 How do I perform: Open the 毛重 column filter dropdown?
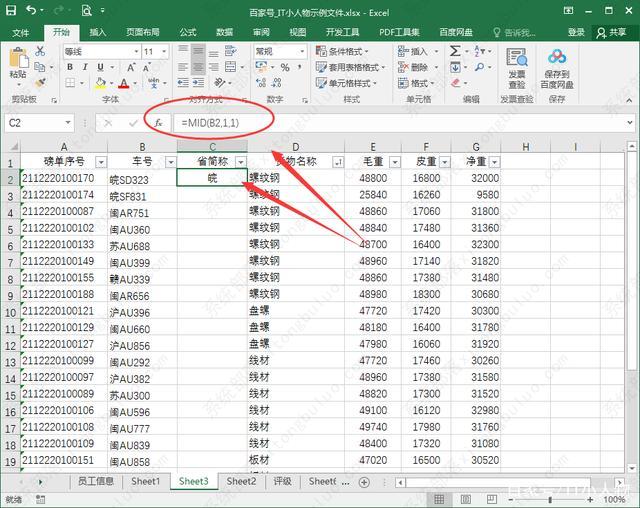pos(394,162)
